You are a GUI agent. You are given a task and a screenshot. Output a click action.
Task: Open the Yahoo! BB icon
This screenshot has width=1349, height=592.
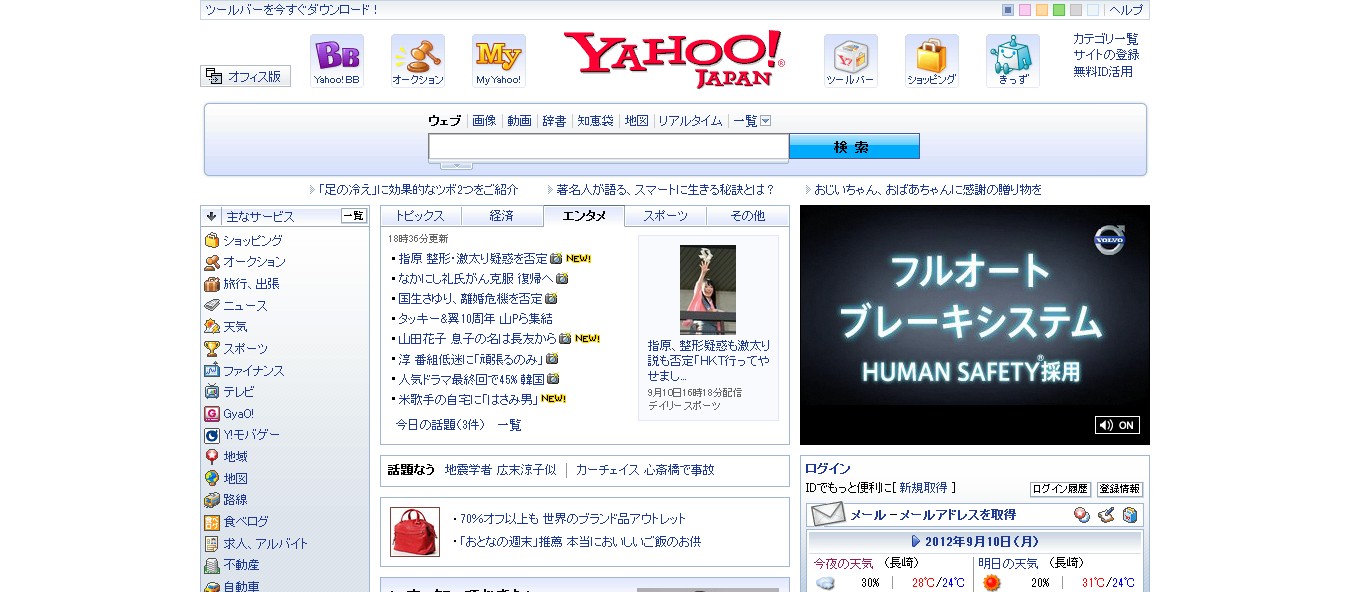(x=337, y=61)
